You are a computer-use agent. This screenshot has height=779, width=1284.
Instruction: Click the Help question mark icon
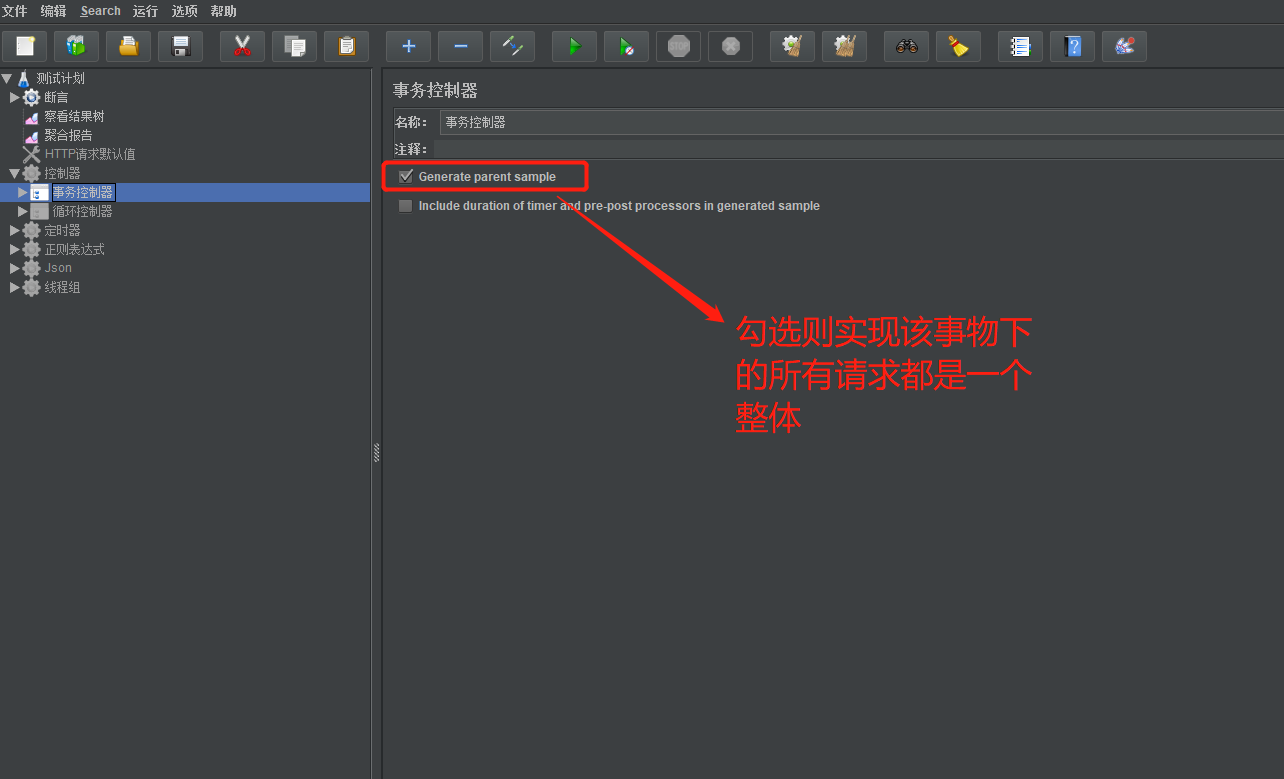click(1072, 46)
